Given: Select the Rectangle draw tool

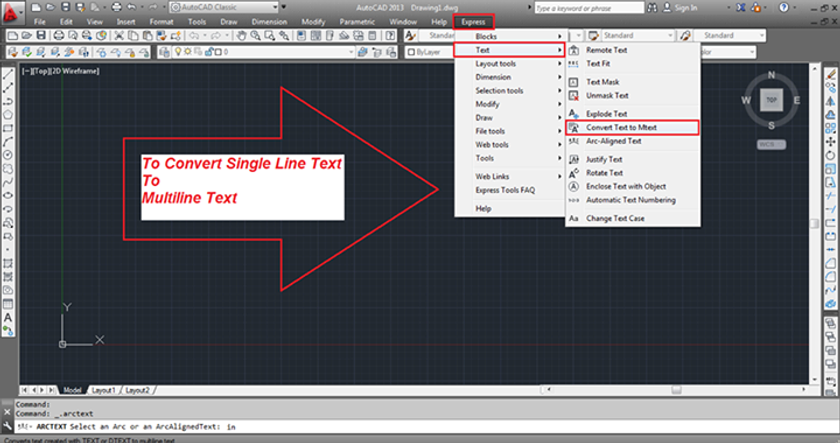Looking at the screenshot, I should [x=8, y=129].
